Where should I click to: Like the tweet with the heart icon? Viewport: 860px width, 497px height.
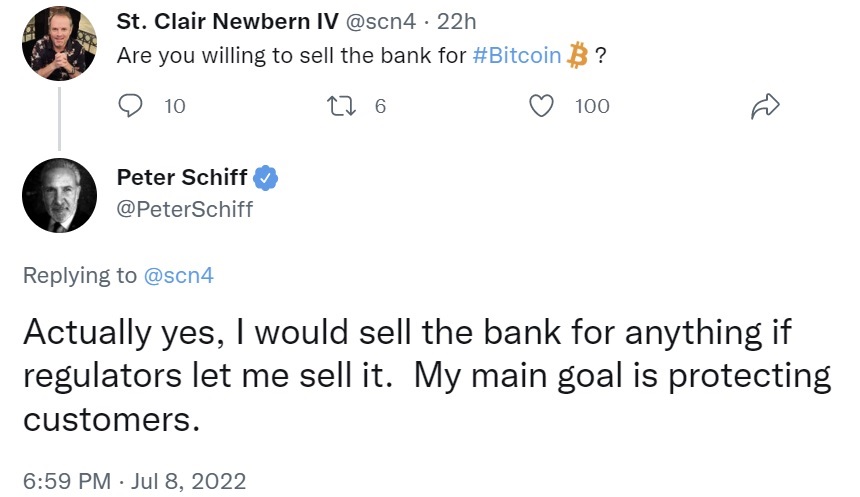(x=541, y=105)
